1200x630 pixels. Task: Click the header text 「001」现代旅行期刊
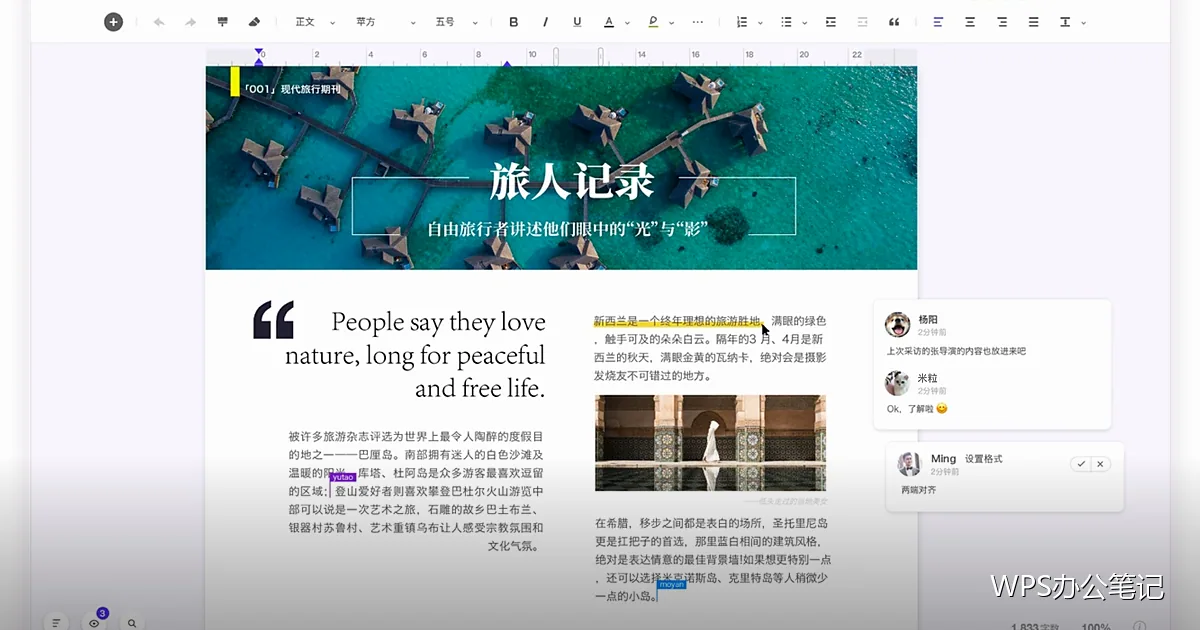pos(291,89)
